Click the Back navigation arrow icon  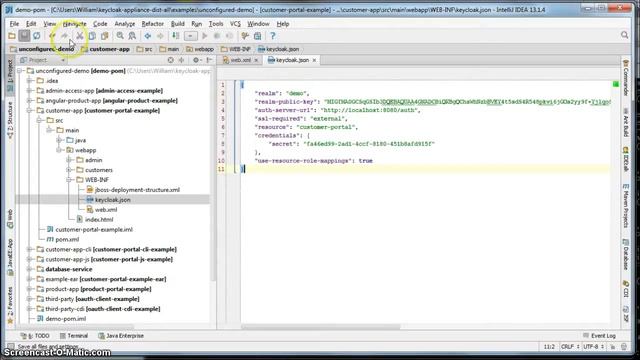tap(148, 36)
